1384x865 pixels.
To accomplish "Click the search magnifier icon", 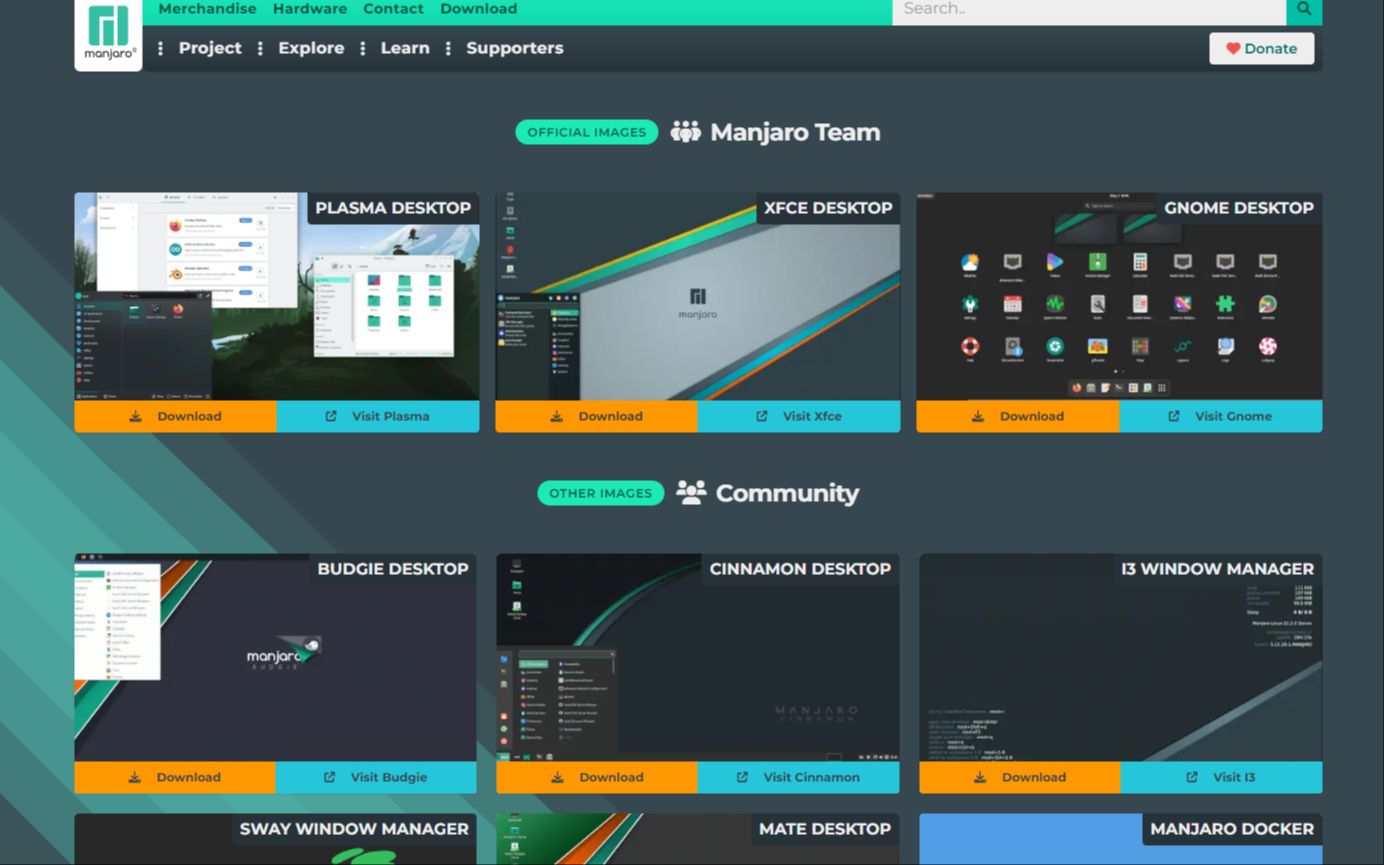I will tap(1304, 9).
